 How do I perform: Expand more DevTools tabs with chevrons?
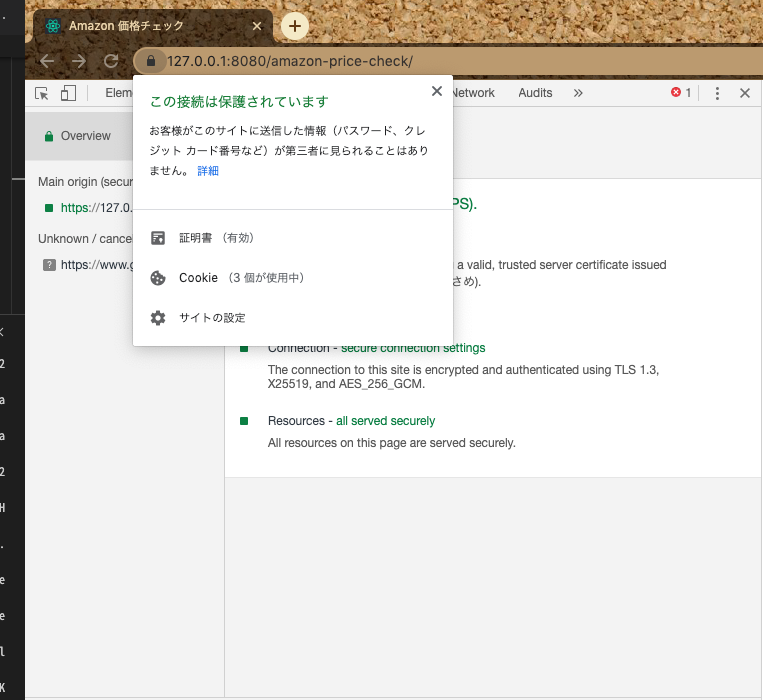coord(578,93)
